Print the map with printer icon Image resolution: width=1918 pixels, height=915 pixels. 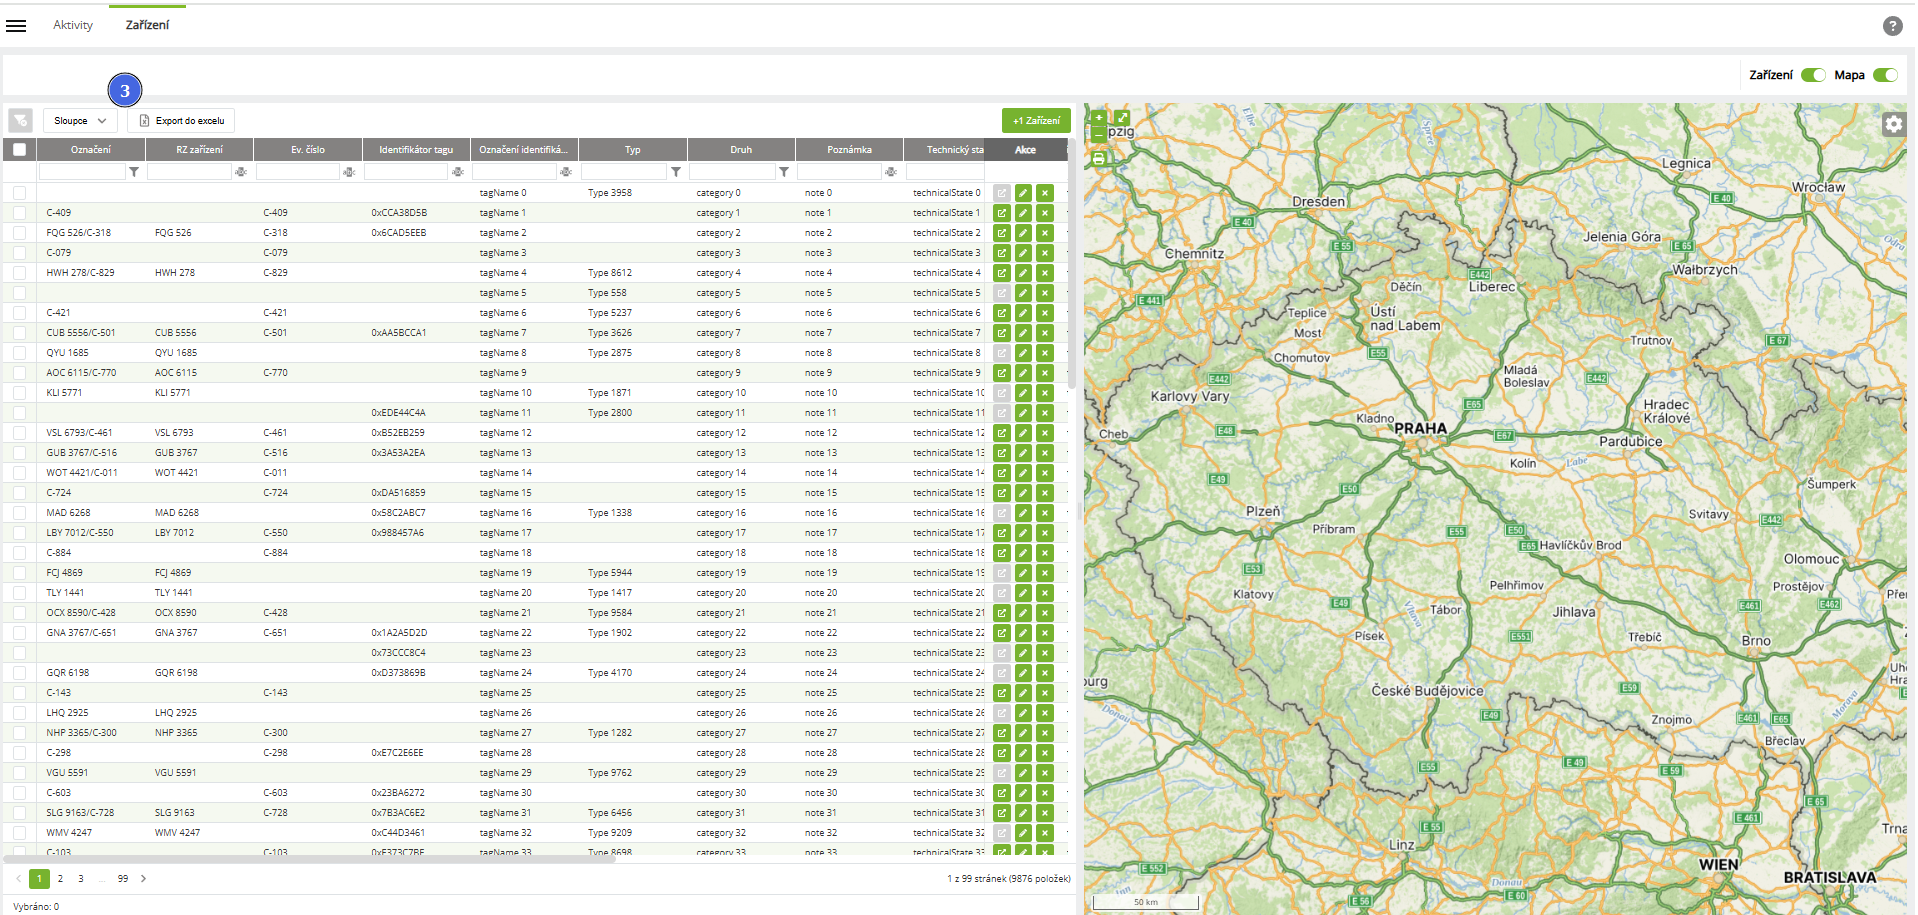1099,158
